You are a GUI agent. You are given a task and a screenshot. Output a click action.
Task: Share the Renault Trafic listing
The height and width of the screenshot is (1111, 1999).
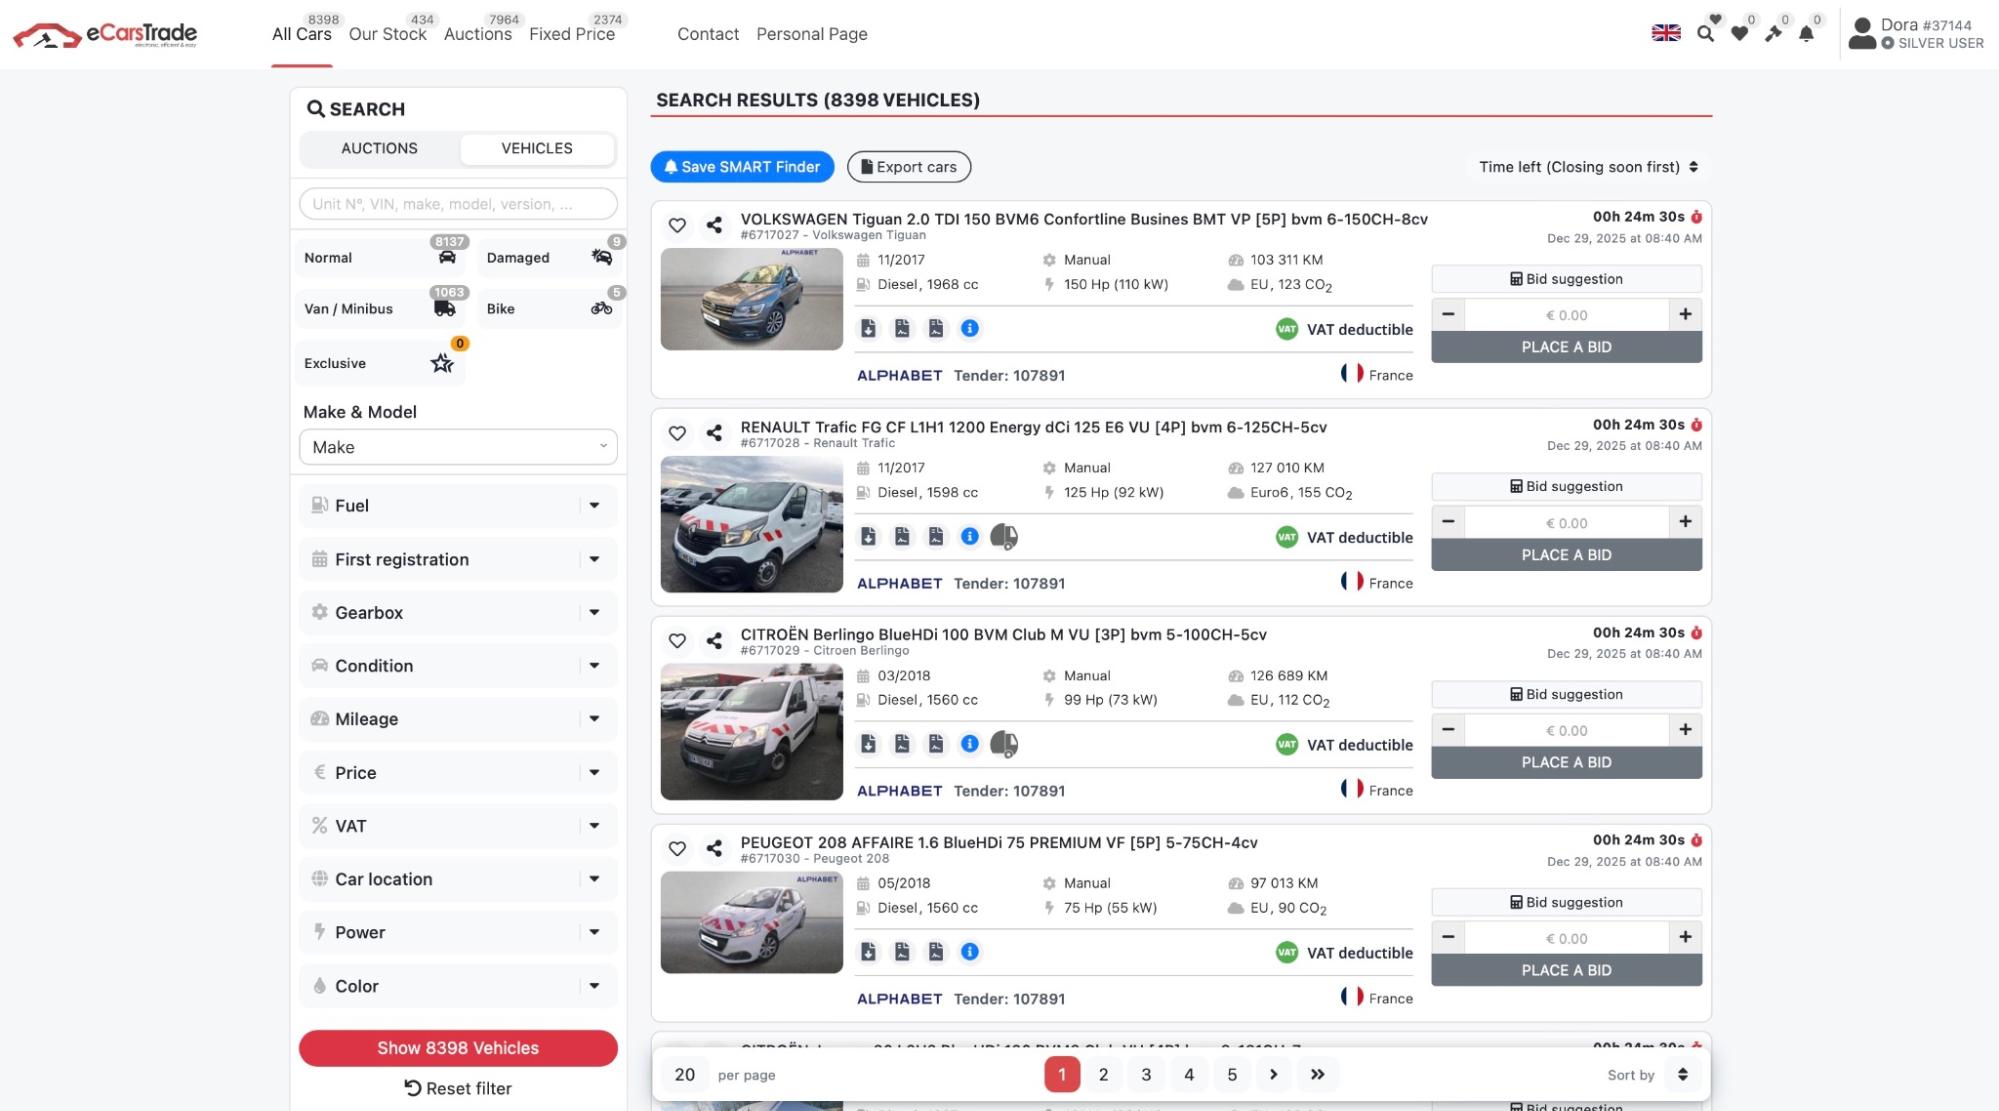point(714,433)
